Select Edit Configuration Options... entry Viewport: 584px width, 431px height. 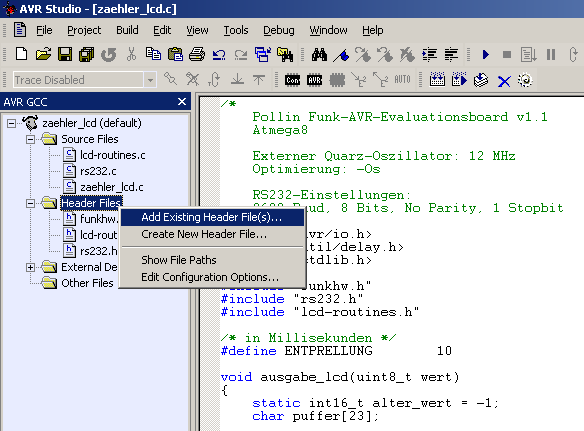[213, 277]
